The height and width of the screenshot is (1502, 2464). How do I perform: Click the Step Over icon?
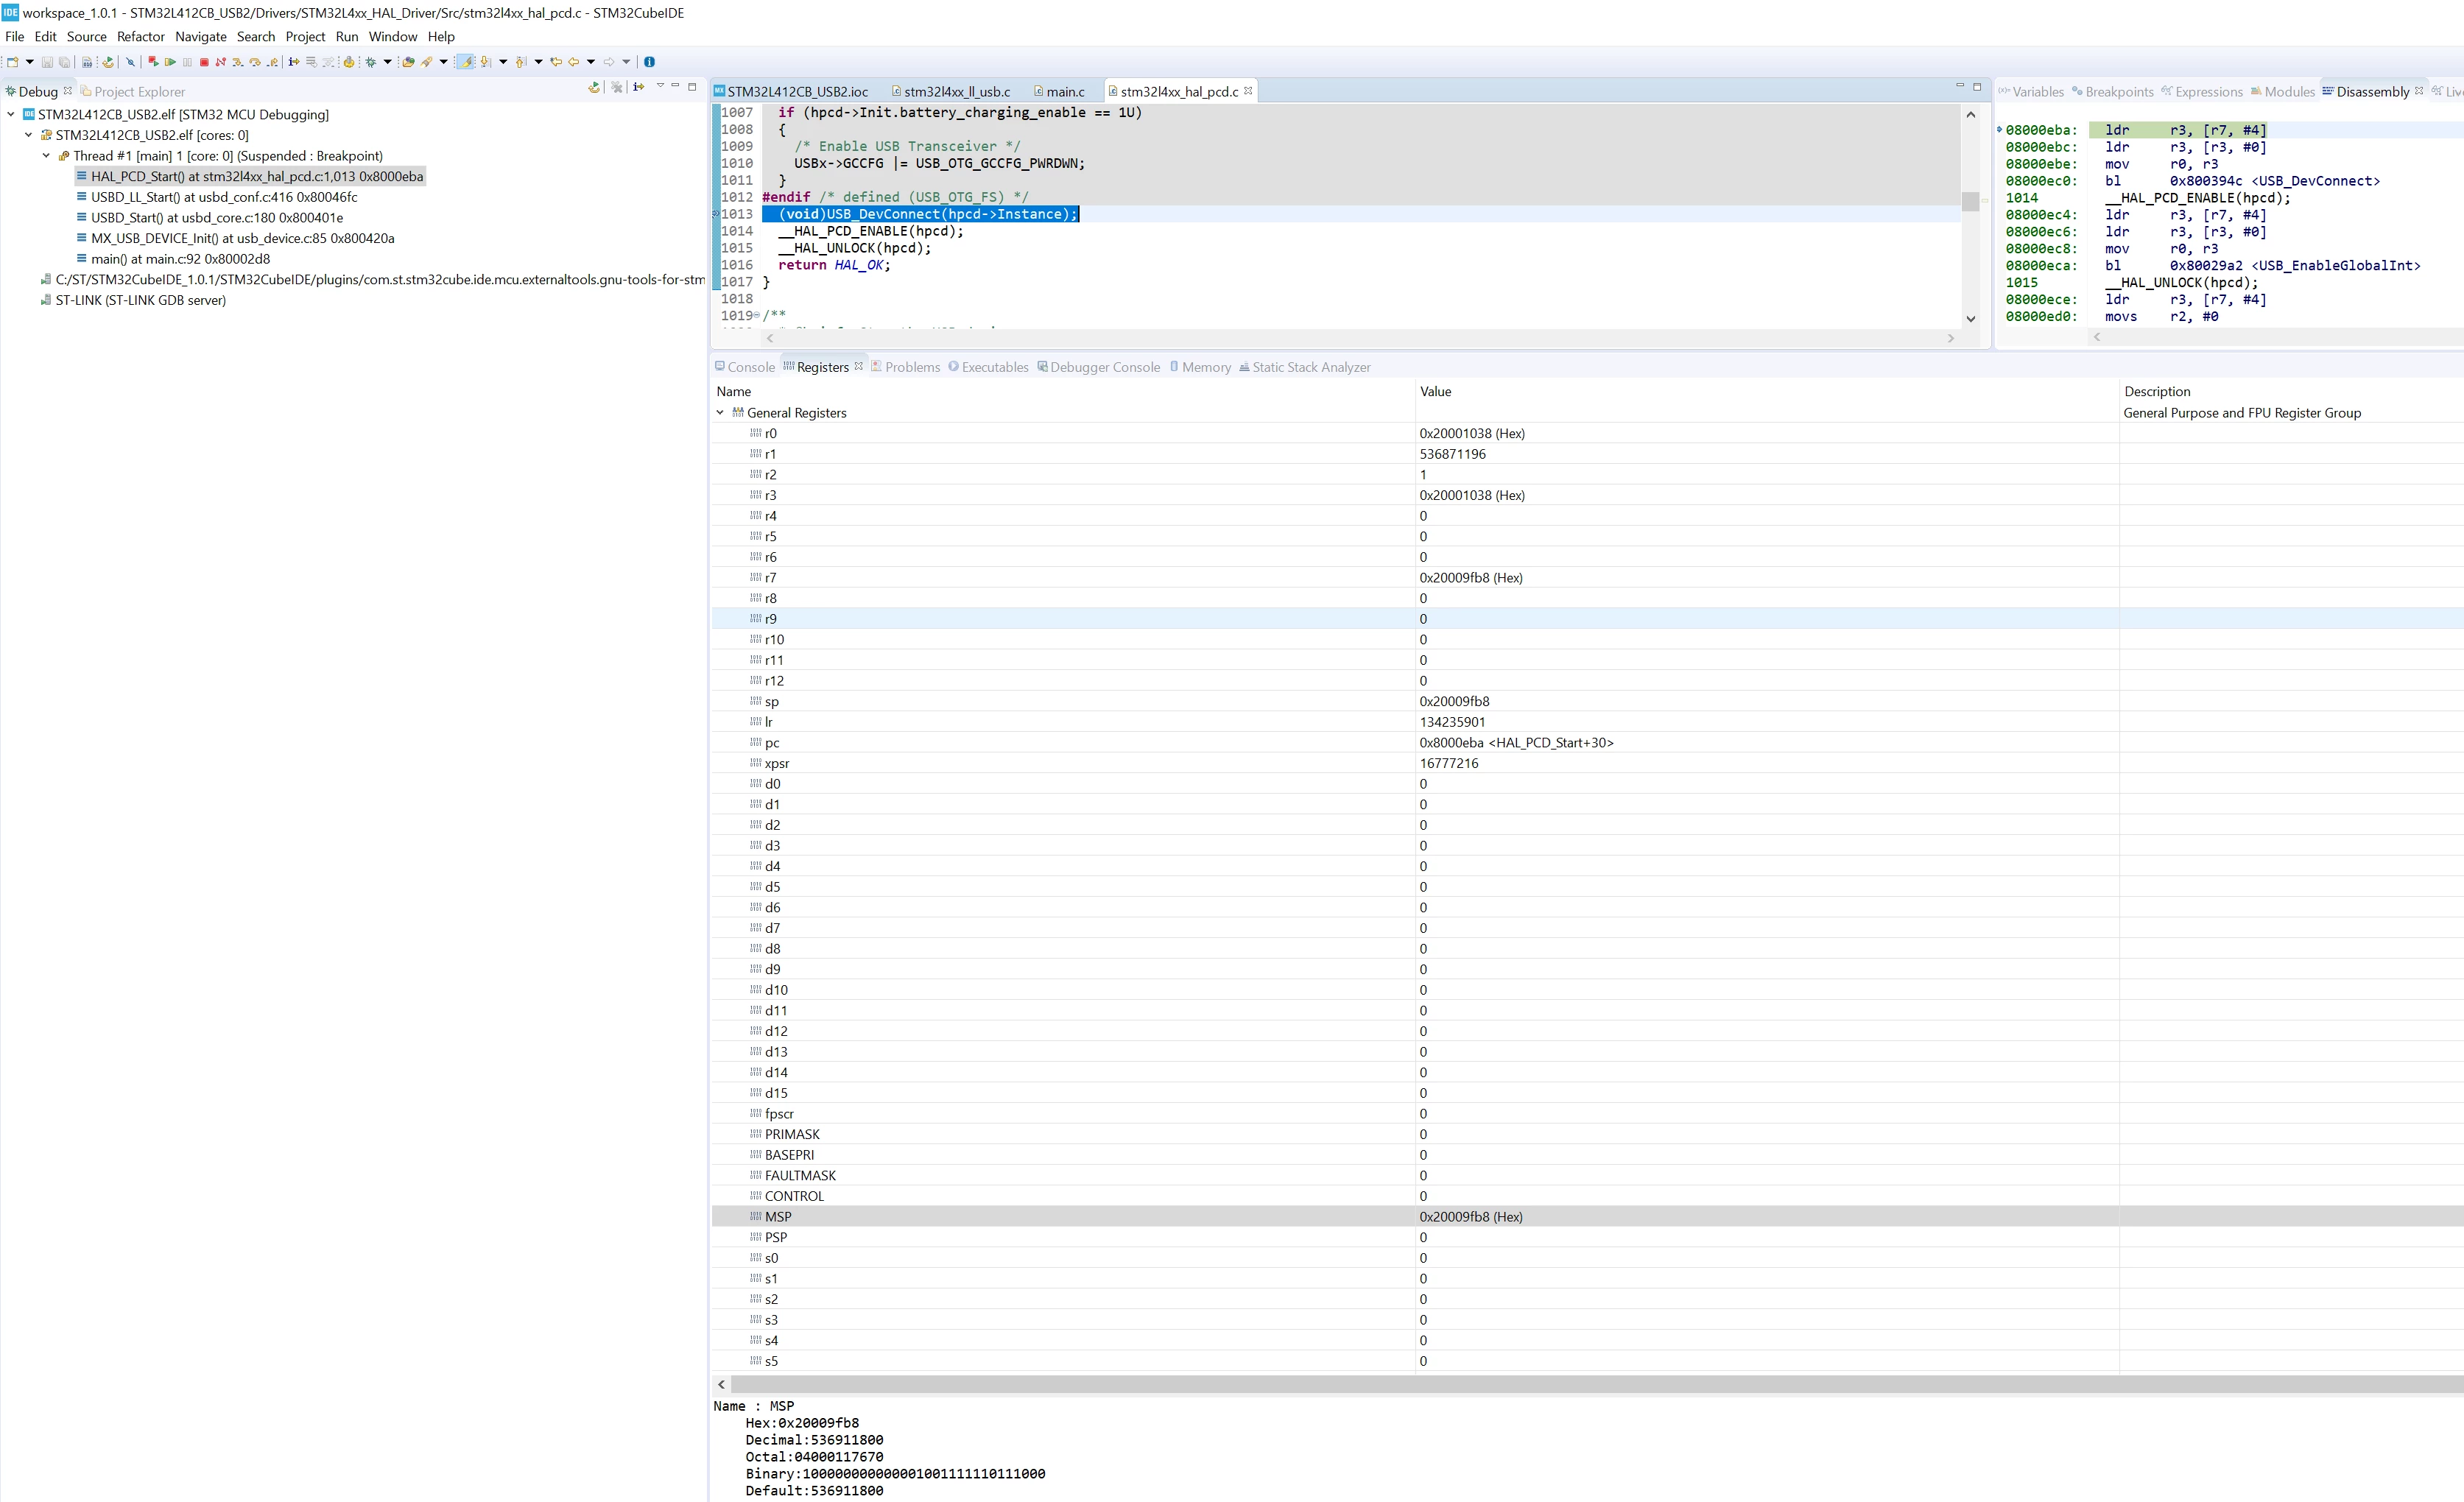click(255, 62)
